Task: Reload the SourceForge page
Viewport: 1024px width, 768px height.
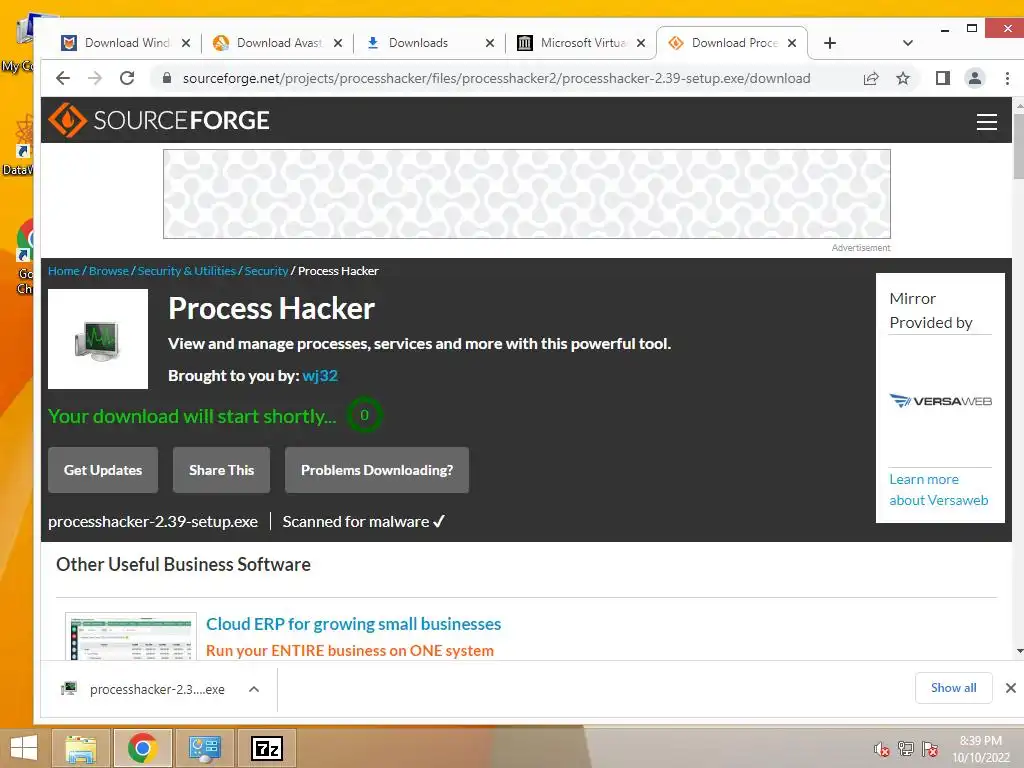Action: click(127, 78)
